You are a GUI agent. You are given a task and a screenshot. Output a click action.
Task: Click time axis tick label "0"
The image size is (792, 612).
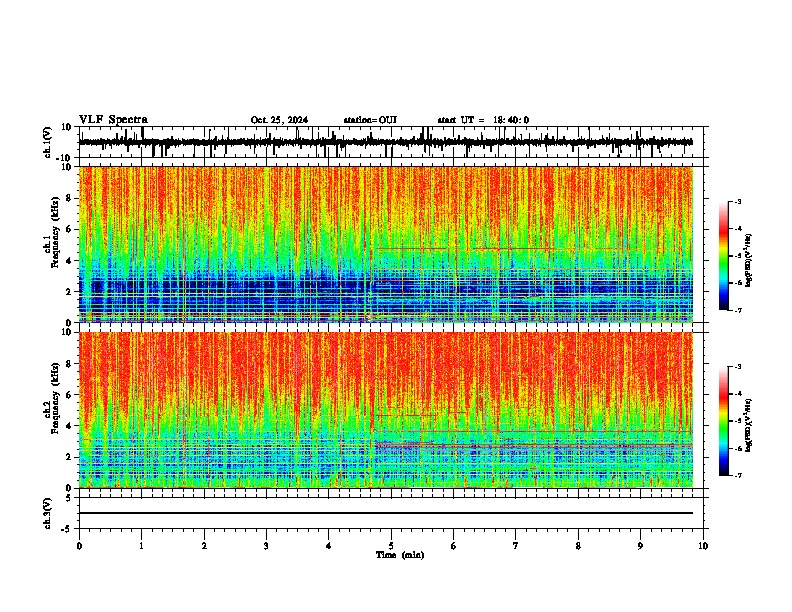tap(79, 546)
